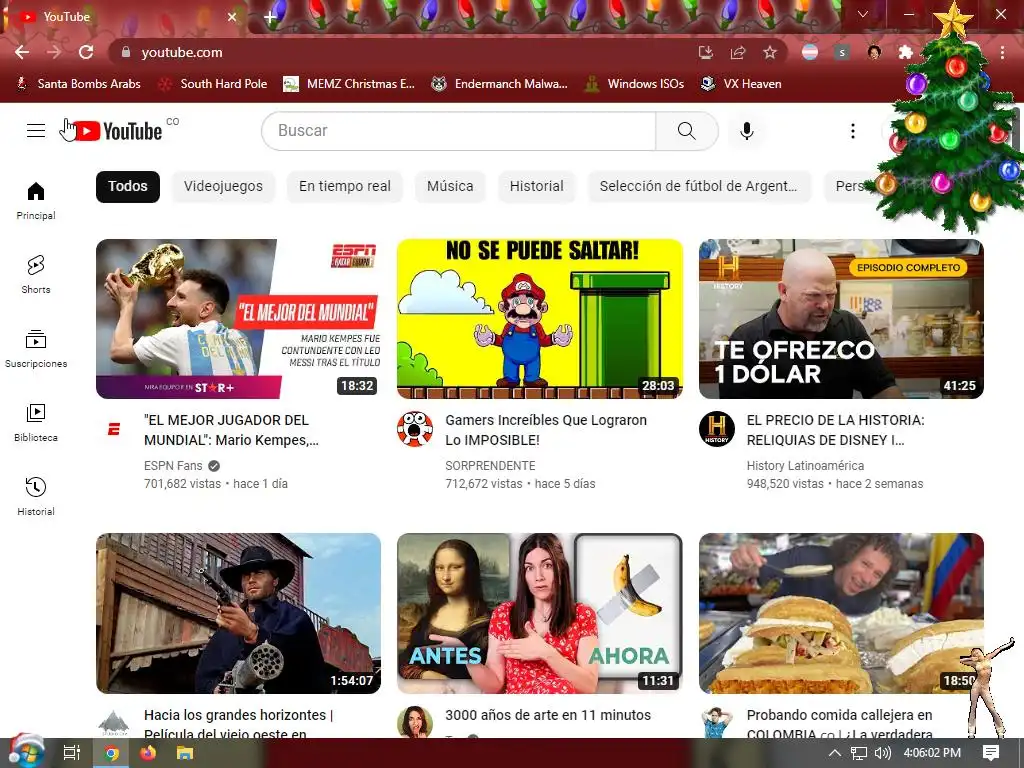Viewport: 1024px width, 768px height.
Task: Play the Mario NO SE PUEDE SALTAR thumbnail
Action: [x=540, y=319]
